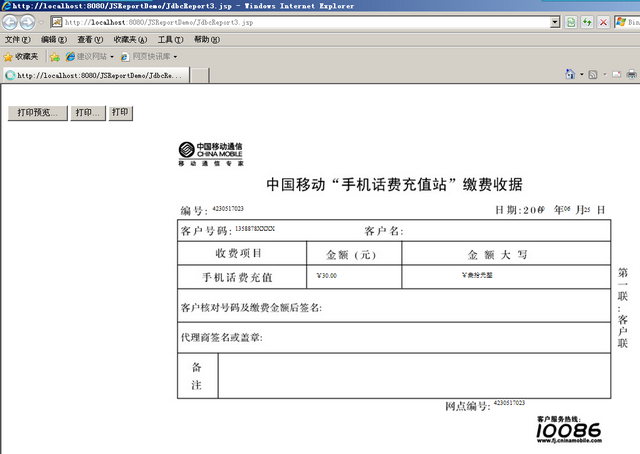Open the 查看(V) menu
This screenshot has width=640, height=454.
[90, 40]
